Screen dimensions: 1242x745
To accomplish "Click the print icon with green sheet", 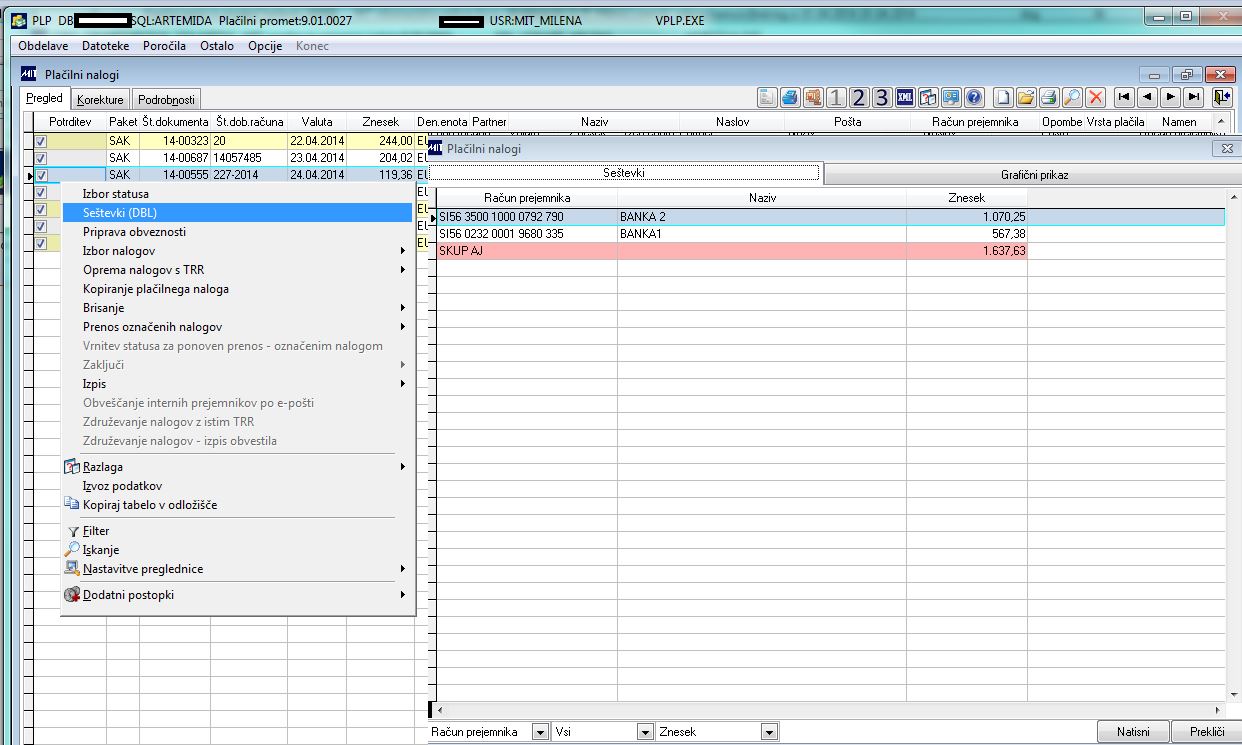I will (1049, 97).
